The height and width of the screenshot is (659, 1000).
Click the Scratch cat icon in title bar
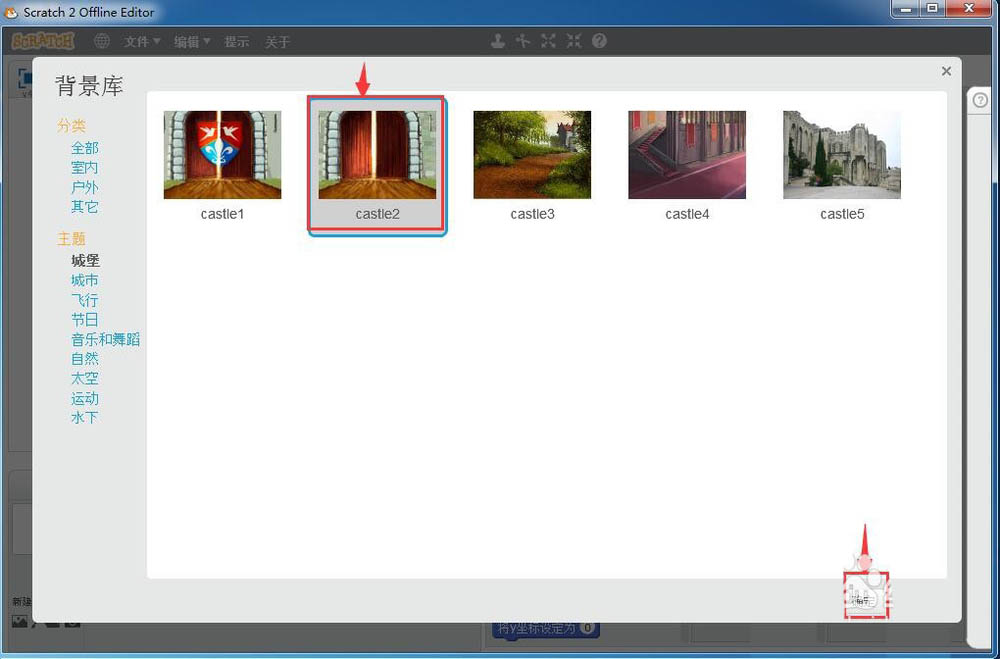tap(11, 11)
